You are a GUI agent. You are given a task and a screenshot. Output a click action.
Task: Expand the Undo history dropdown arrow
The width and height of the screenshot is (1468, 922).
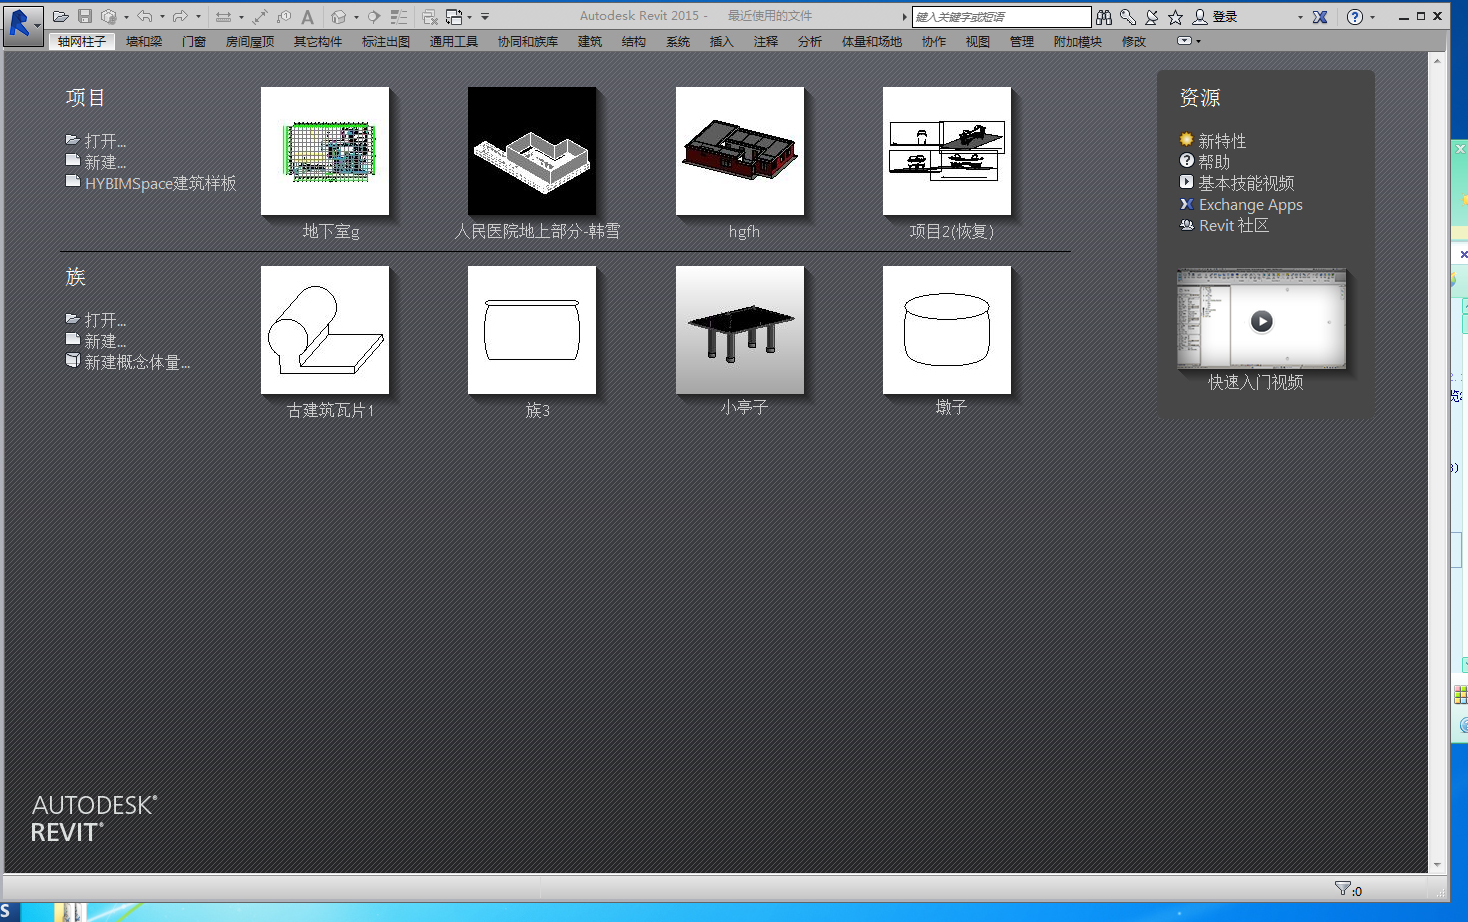162,17
